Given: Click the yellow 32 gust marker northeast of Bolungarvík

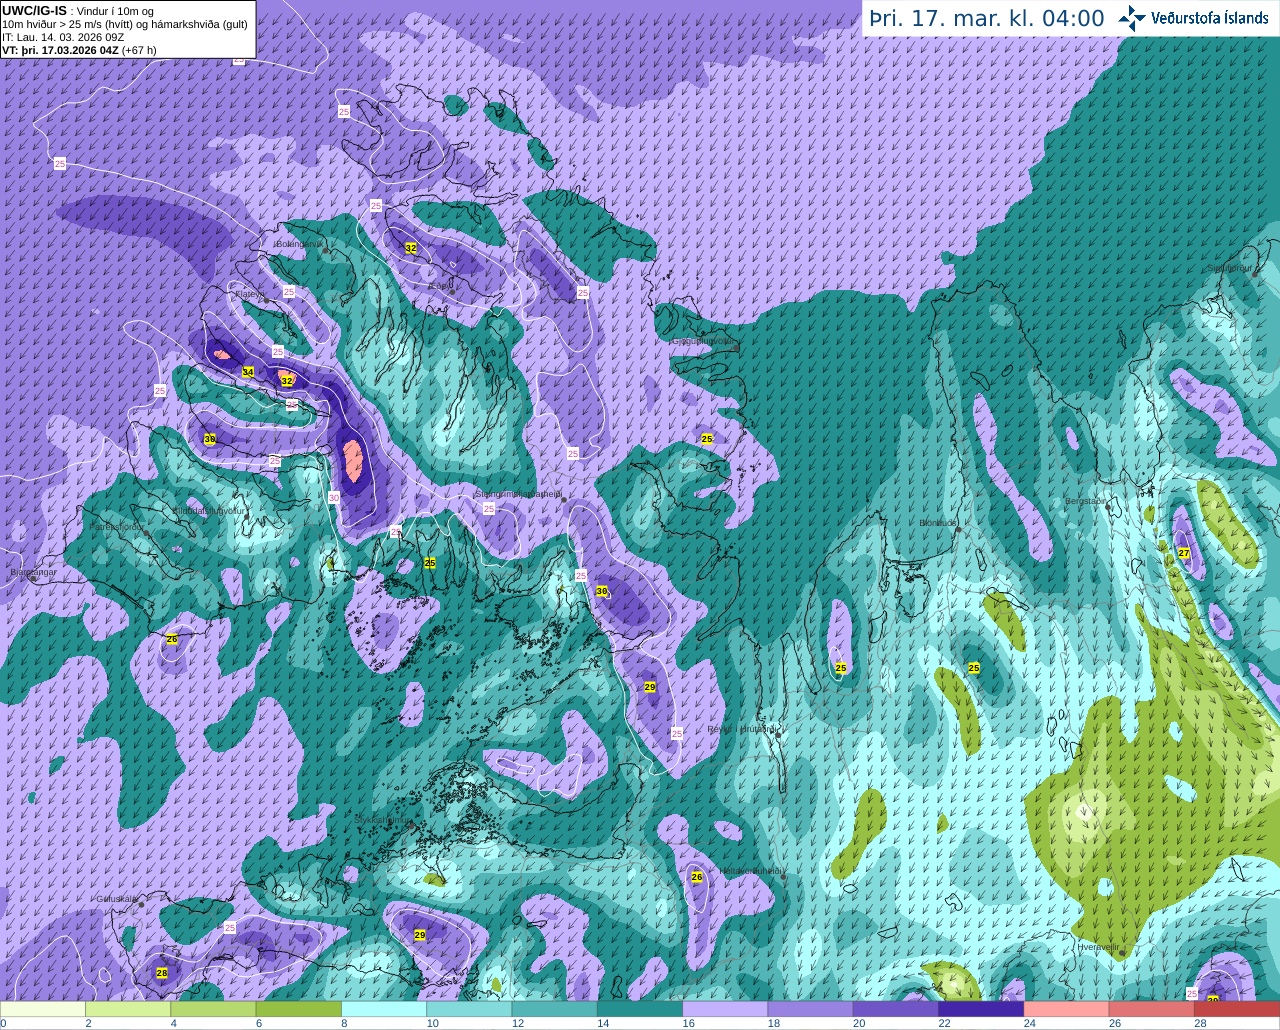Looking at the screenshot, I should [411, 247].
